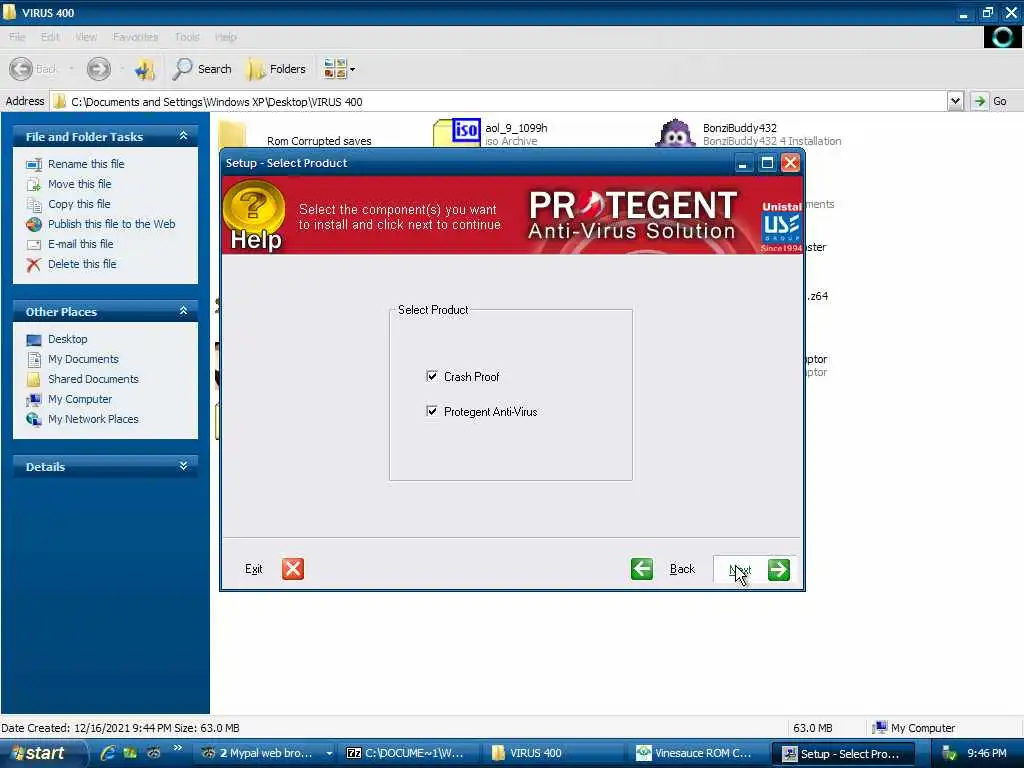1024x768 pixels.
Task: Click E-mail this file link
Action: (80, 244)
